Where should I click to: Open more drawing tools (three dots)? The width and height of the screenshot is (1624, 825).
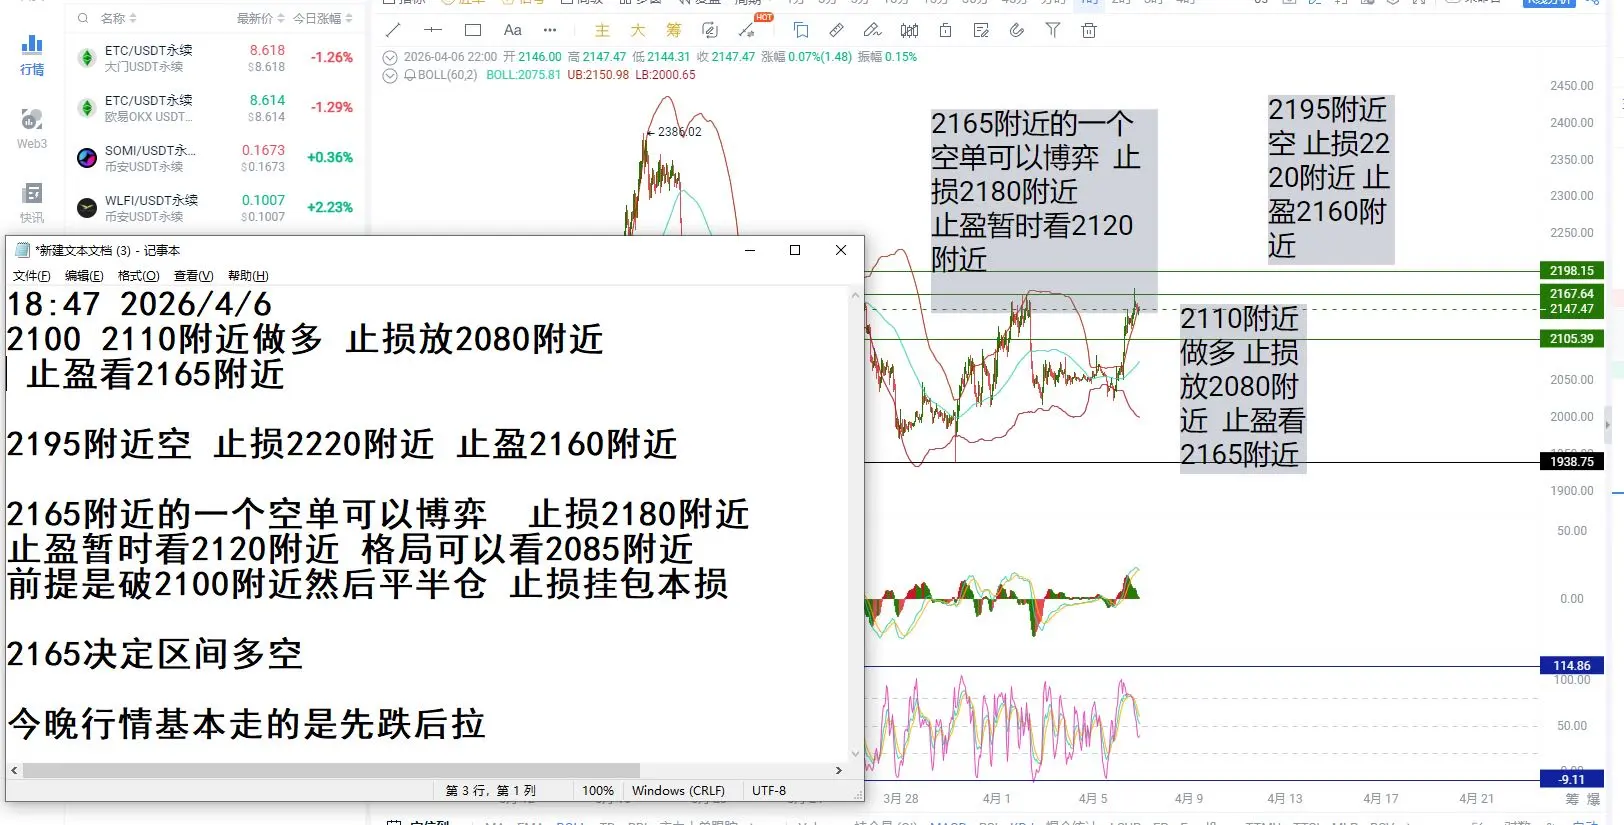click(x=550, y=30)
